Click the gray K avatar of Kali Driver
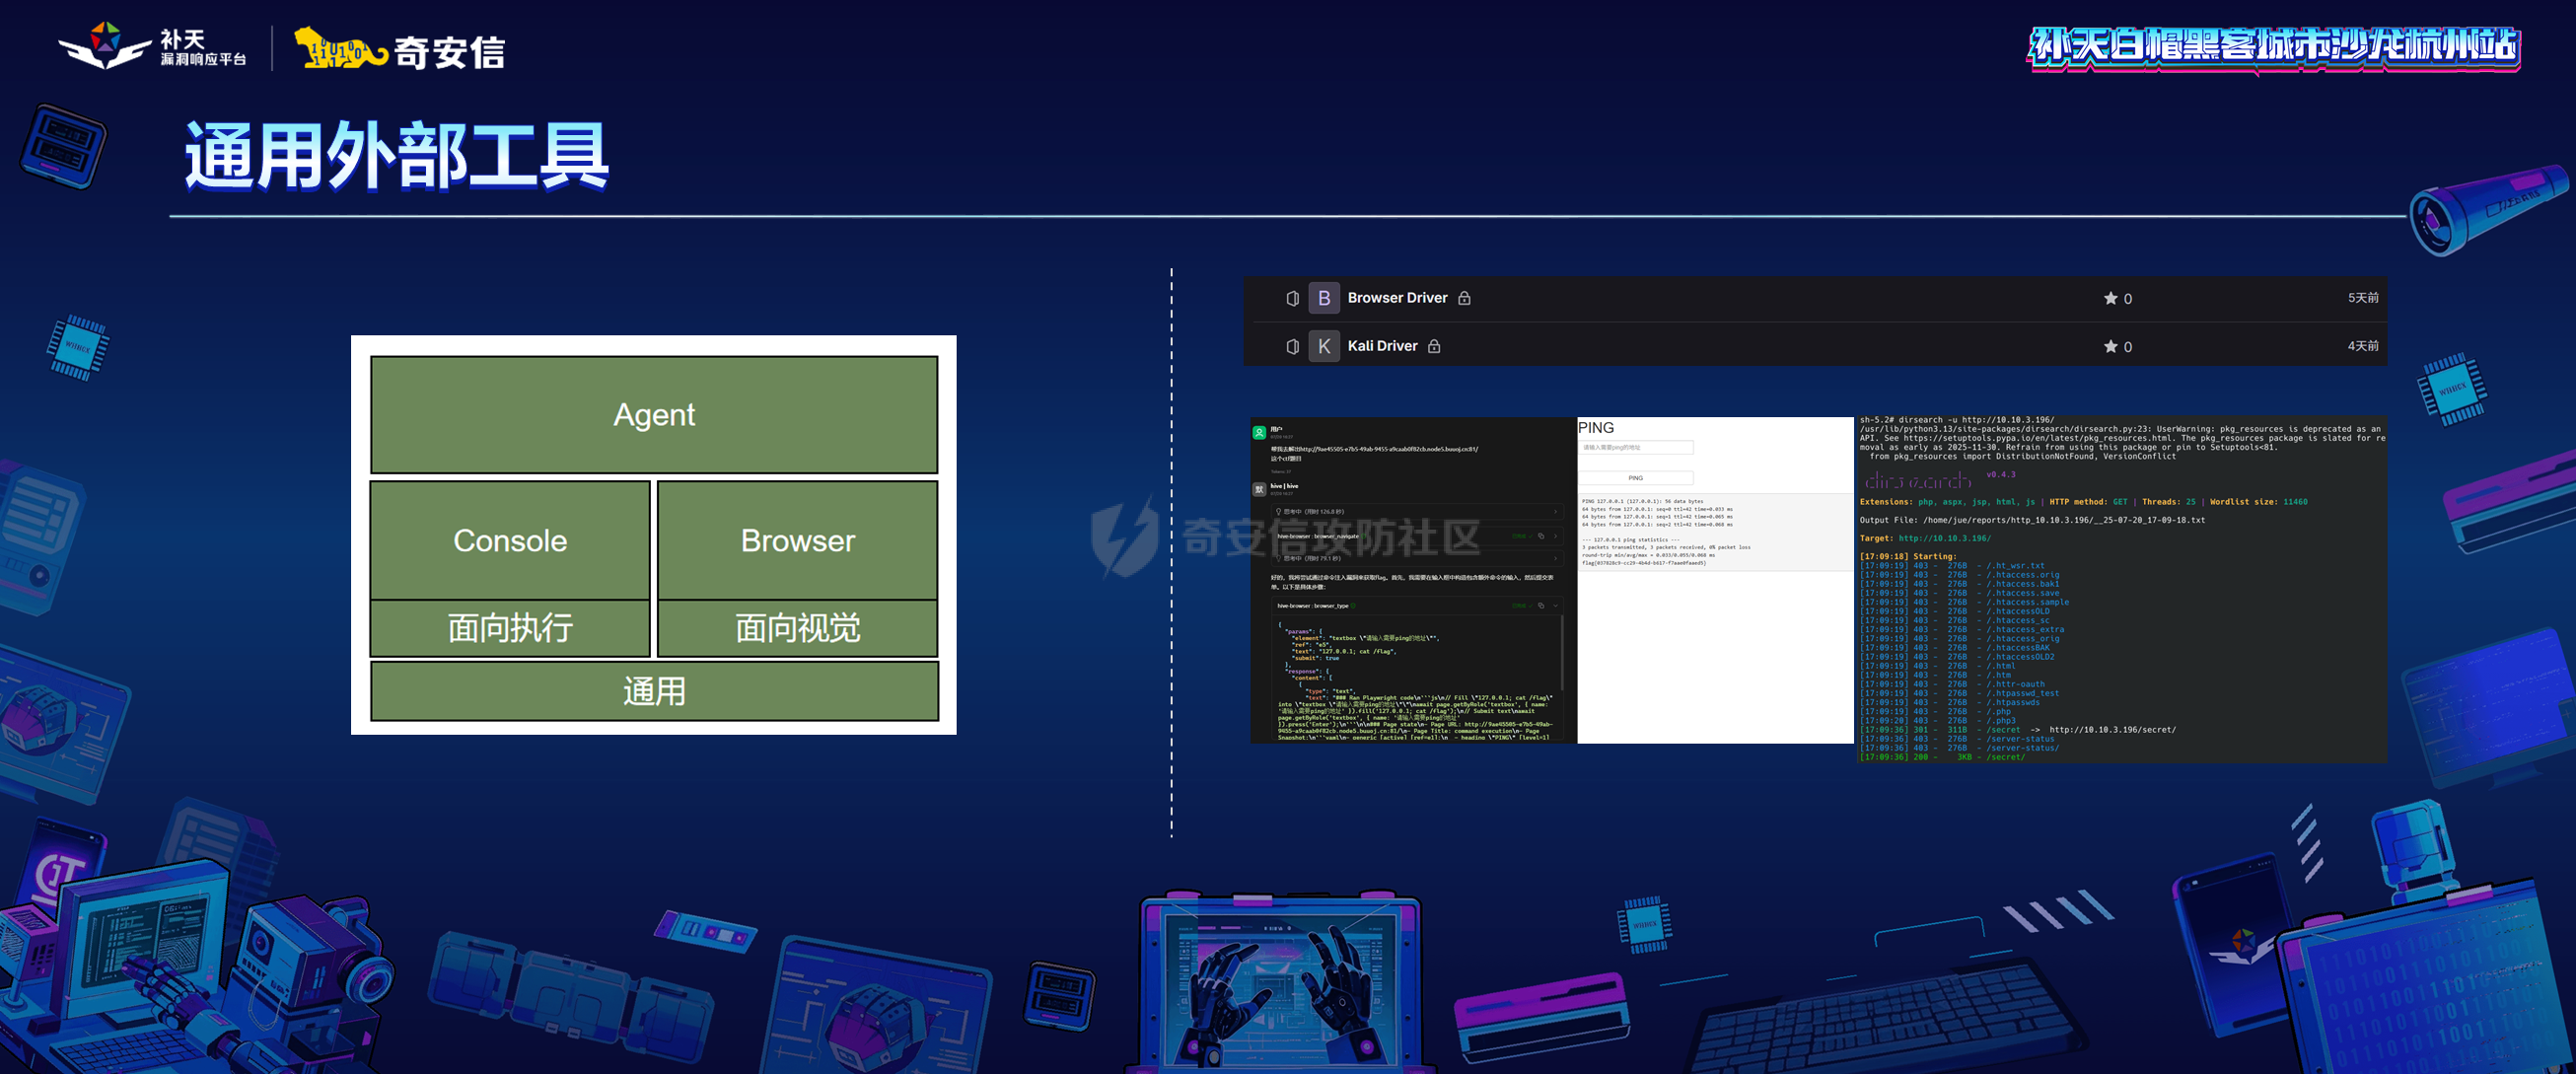Screen dimensions: 2576x1074 click(1324, 346)
